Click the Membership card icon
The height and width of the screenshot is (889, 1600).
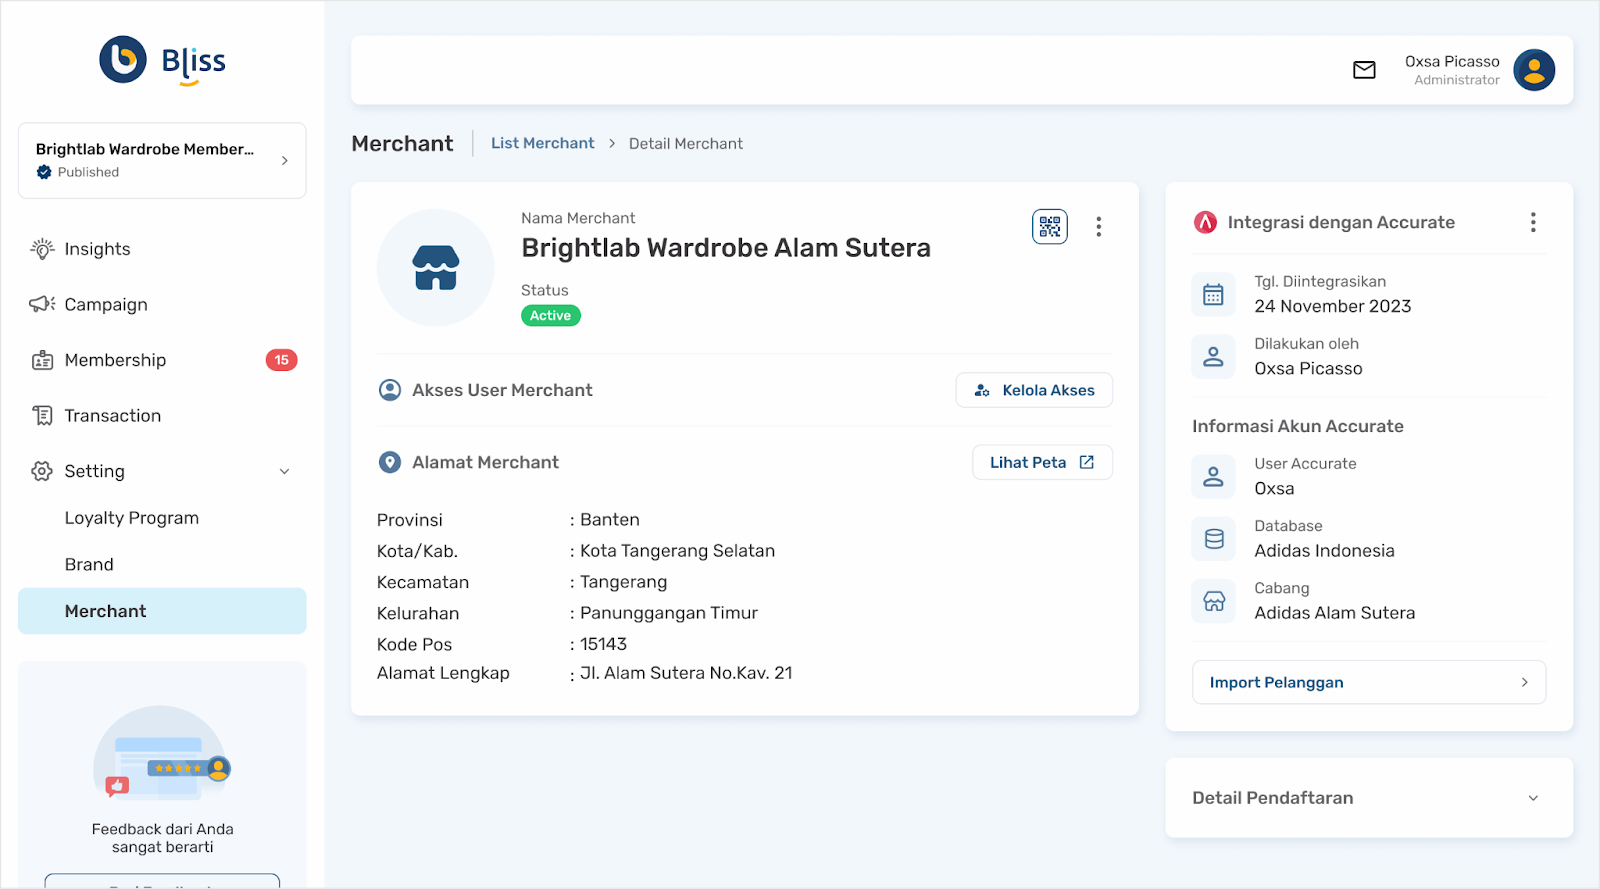click(42, 360)
